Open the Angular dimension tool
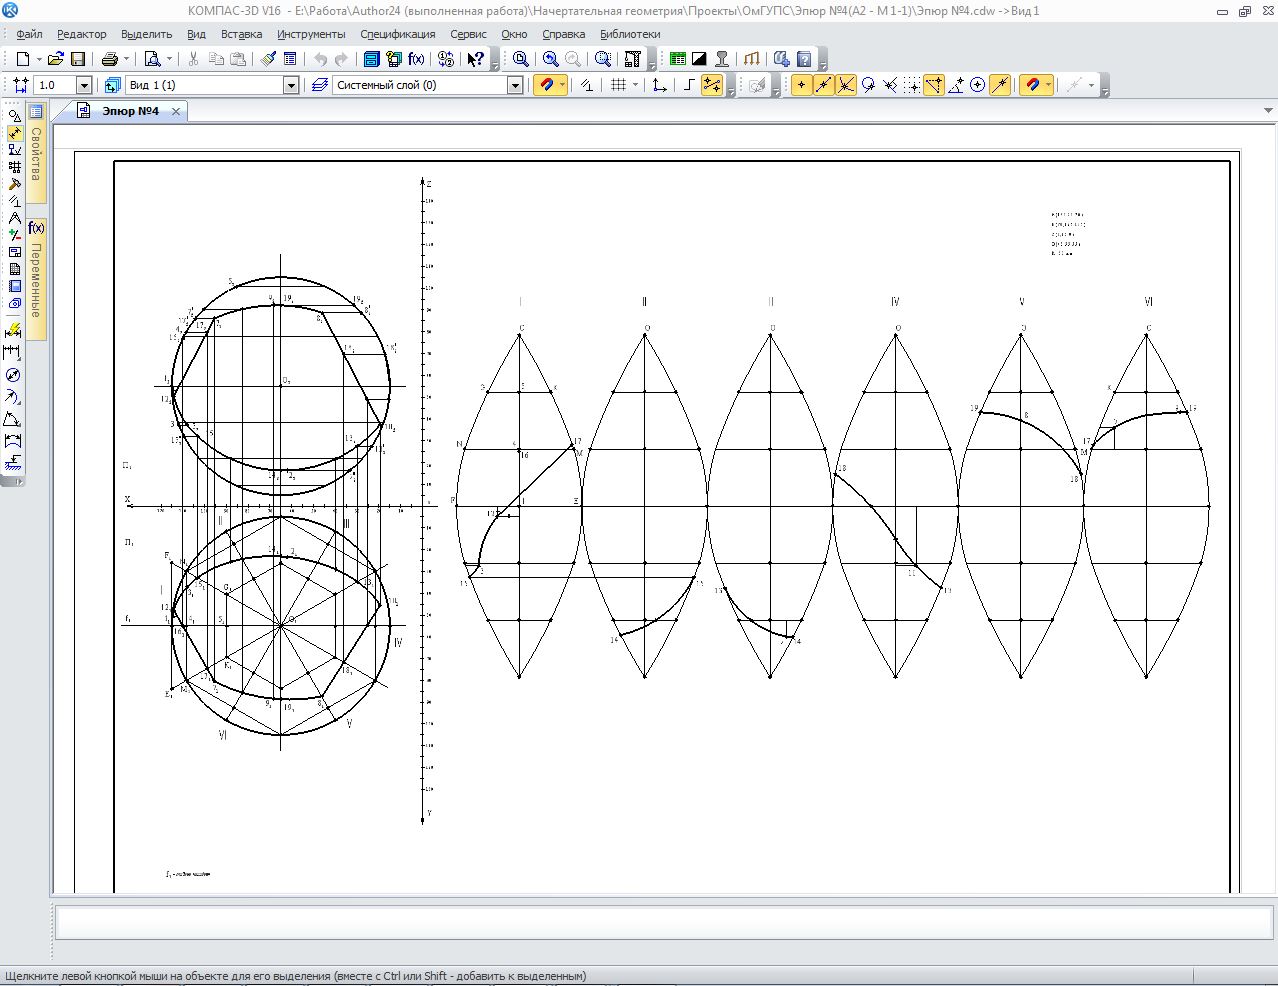The width and height of the screenshot is (1278, 986). click(x=13, y=419)
